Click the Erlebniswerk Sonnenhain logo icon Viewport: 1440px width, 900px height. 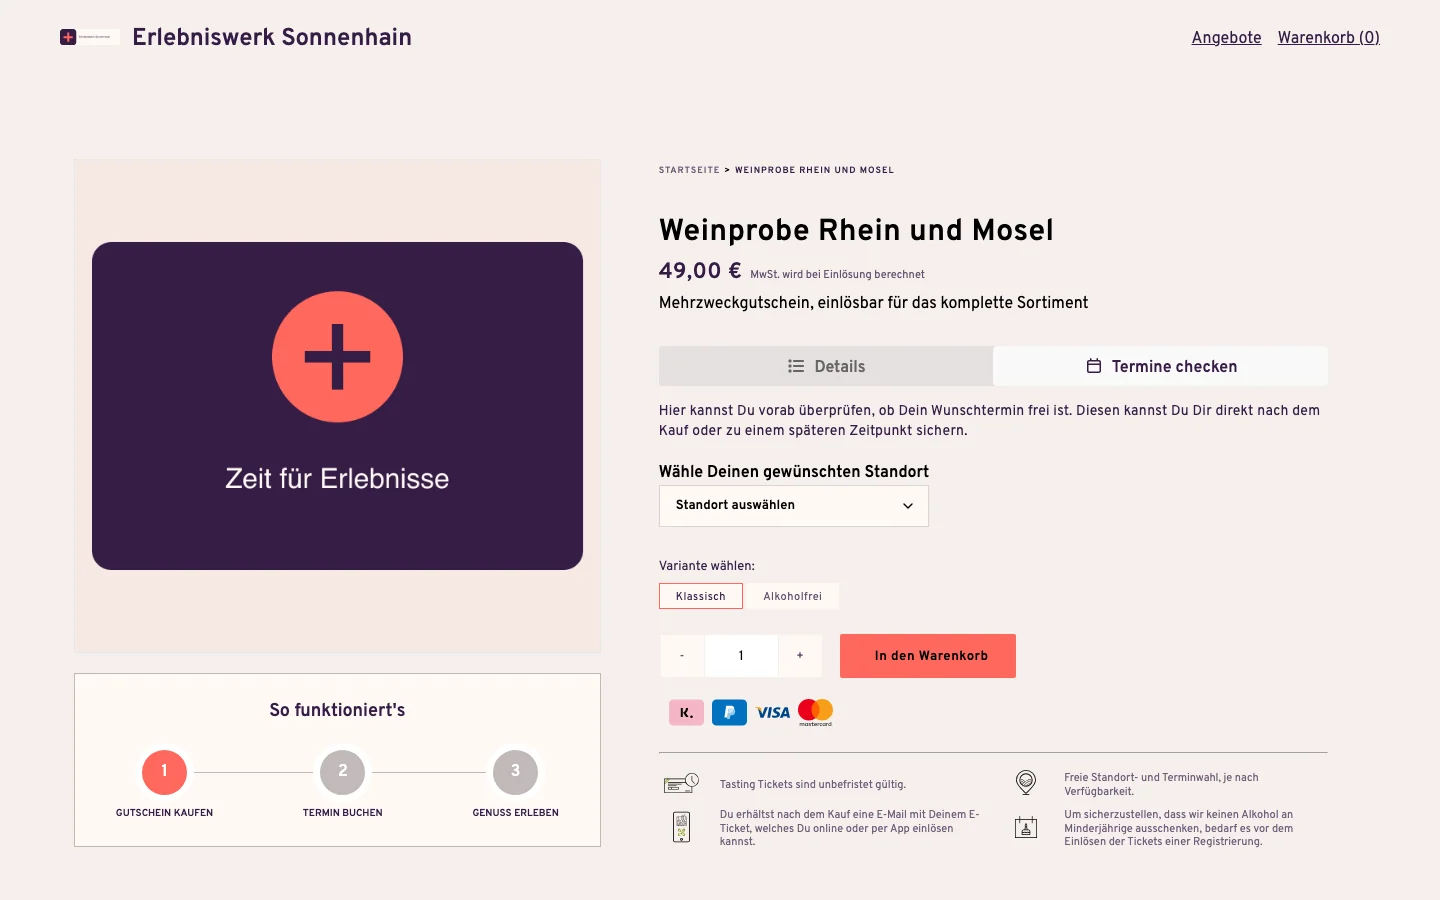(x=89, y=37)
